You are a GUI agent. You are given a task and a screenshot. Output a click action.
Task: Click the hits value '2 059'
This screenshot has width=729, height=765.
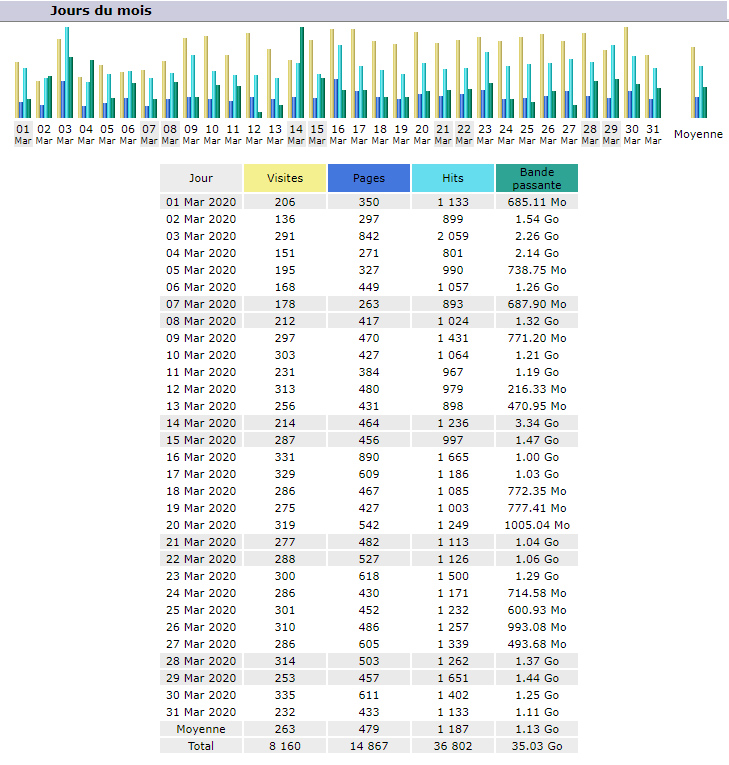pyautogui.click(x=453, y=236)
